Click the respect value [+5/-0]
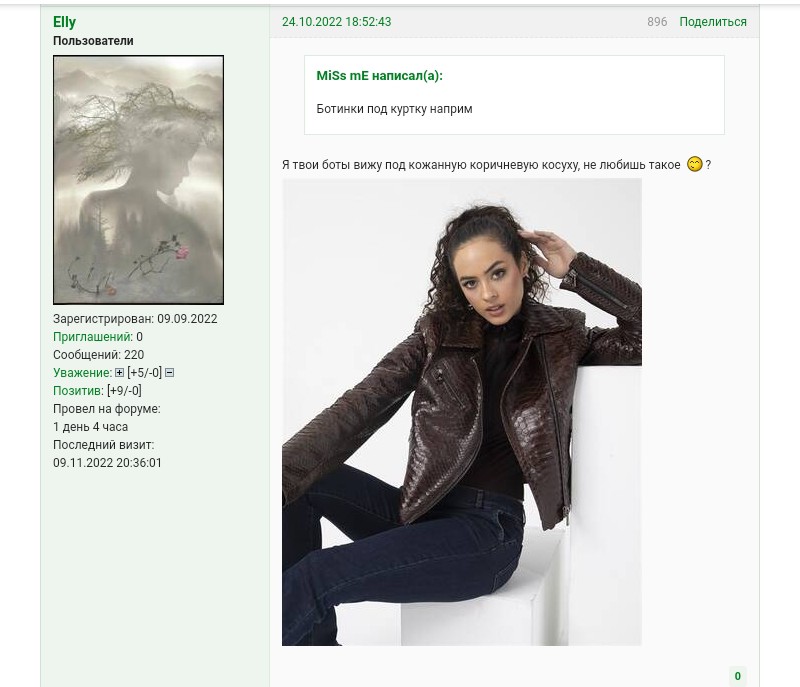The image size is (800, 687). point(144,373)
